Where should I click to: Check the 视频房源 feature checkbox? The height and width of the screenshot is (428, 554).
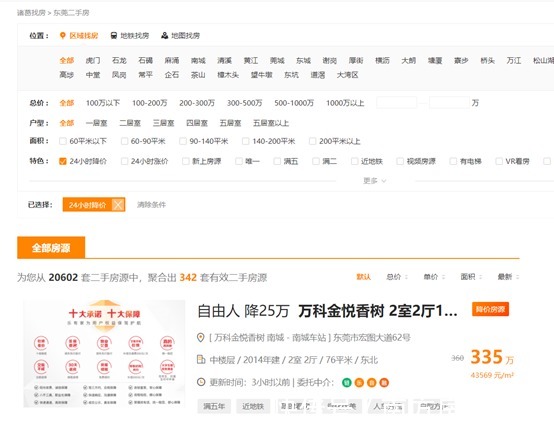[400, 162]
